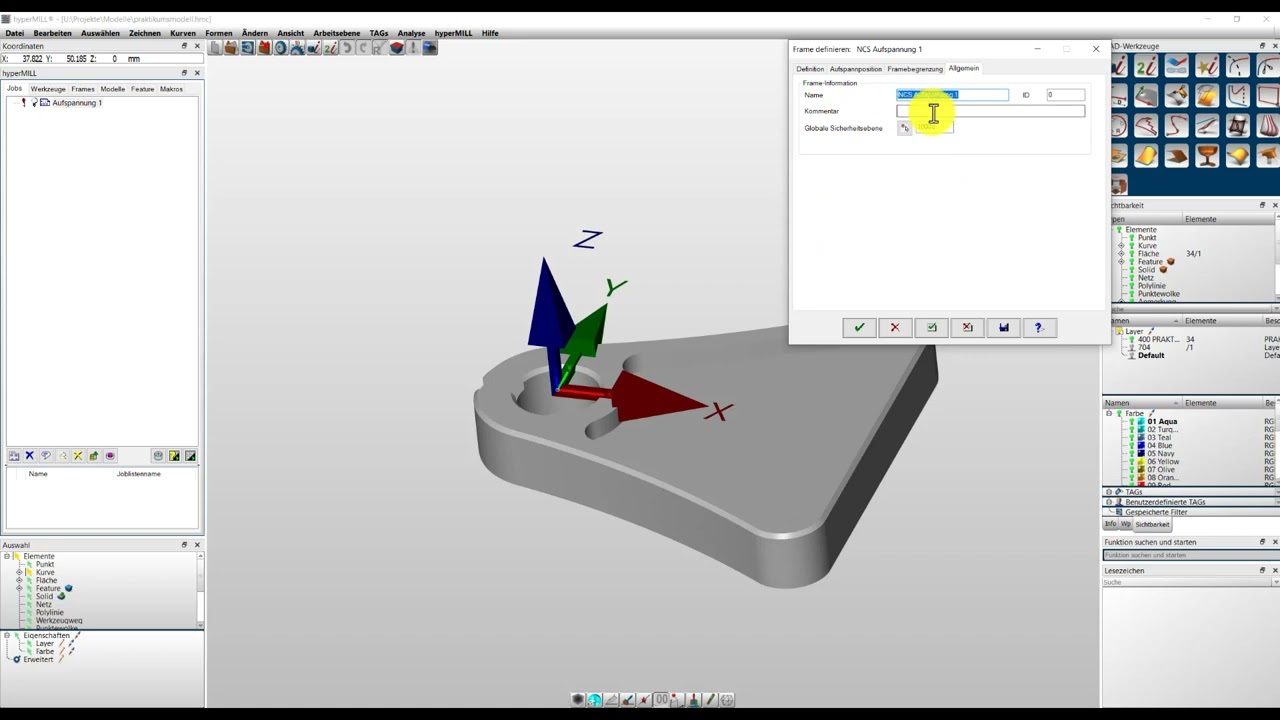Viewport: 1280px width, 720px height.
Task: Click the blue X delete icon in Jobs panel
Action: coord(29,456)
